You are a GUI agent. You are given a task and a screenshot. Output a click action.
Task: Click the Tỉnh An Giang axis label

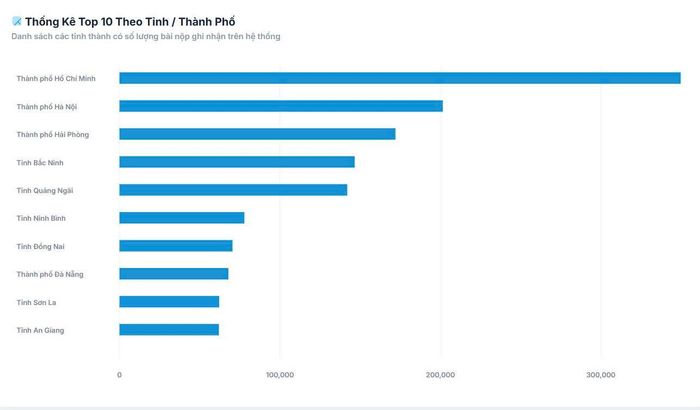tap(40, 331)
